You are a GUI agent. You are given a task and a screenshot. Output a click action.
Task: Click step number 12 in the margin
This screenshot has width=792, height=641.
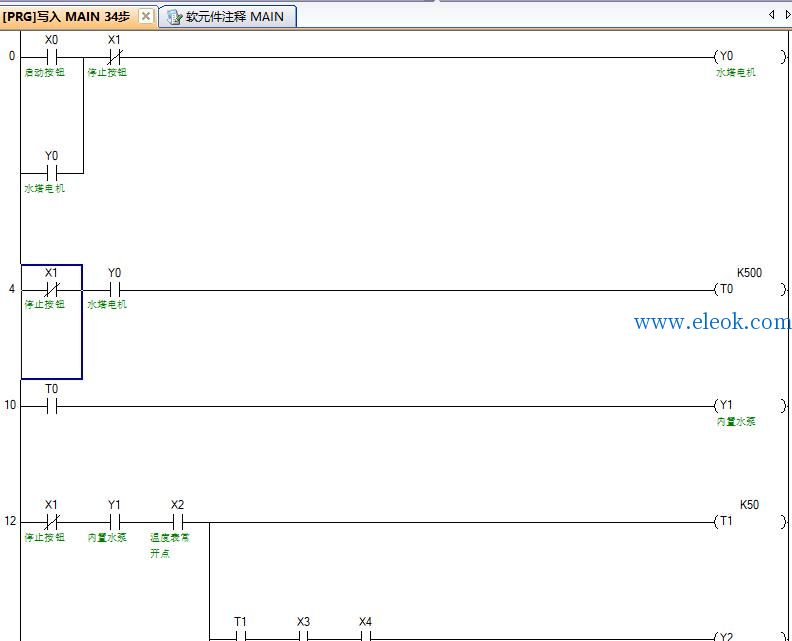tap(10, 521)
